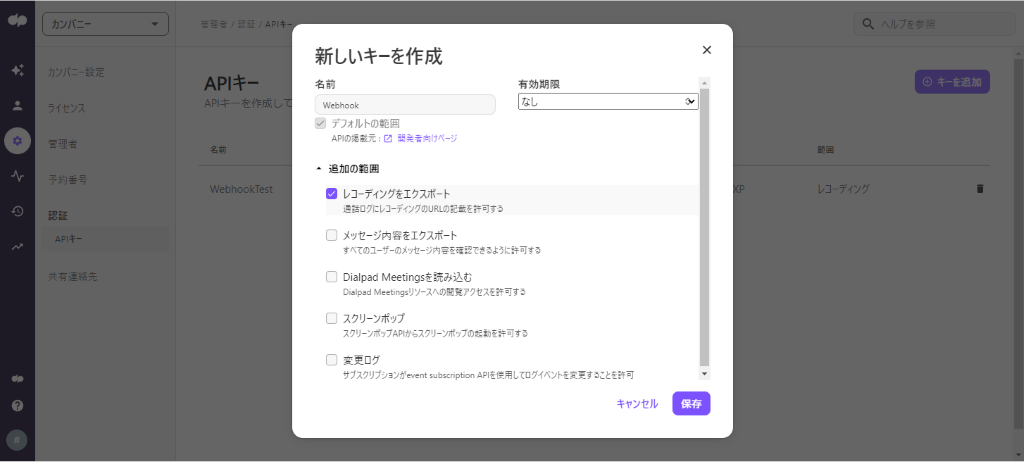Check the スクリーンポップ checkbox

(332, 318)
